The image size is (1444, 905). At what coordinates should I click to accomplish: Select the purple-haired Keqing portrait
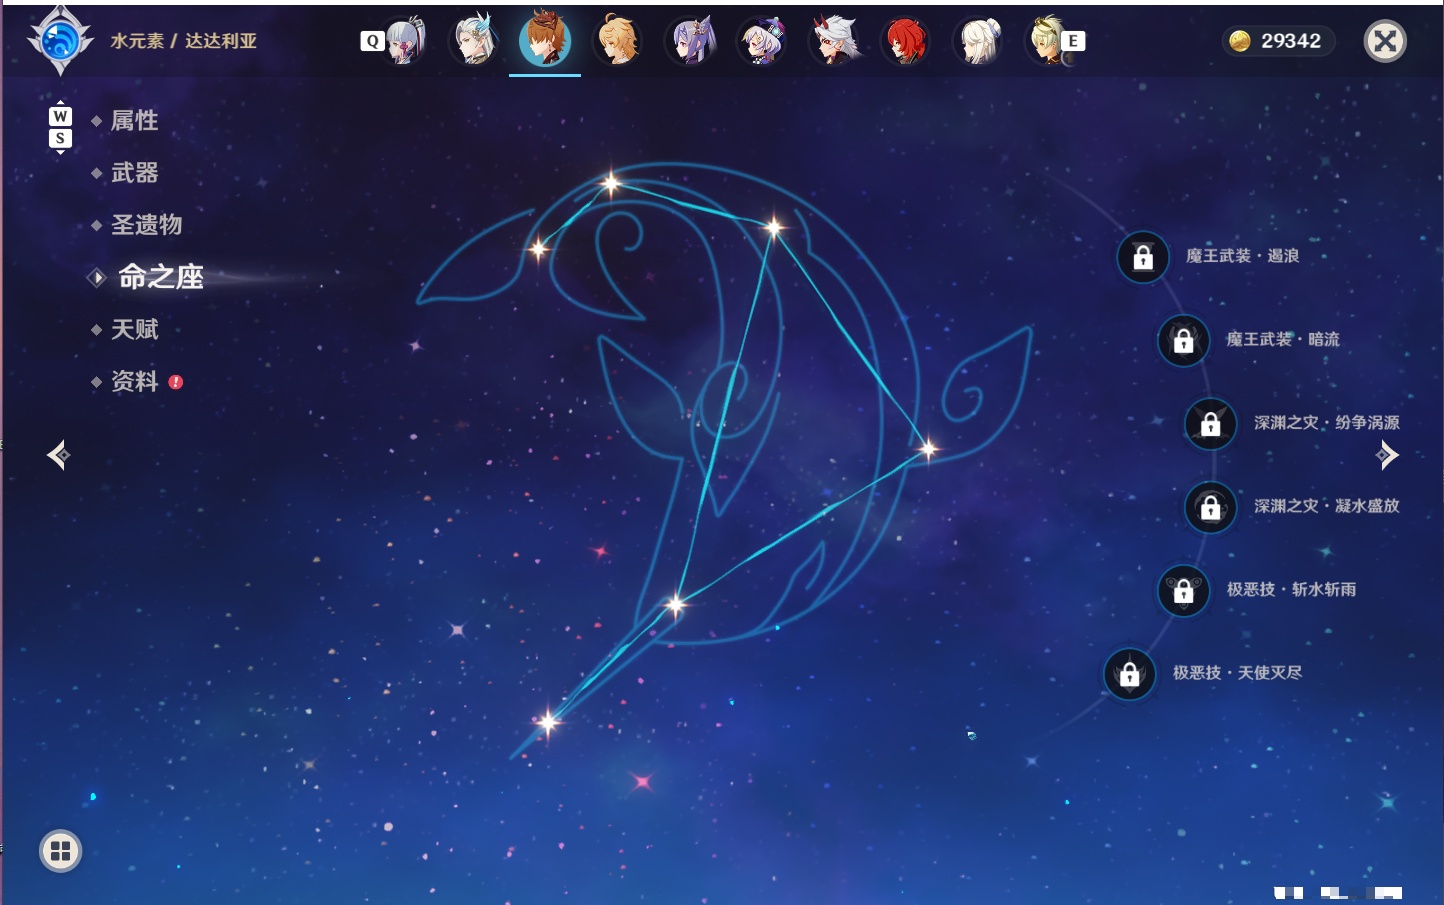691,41
